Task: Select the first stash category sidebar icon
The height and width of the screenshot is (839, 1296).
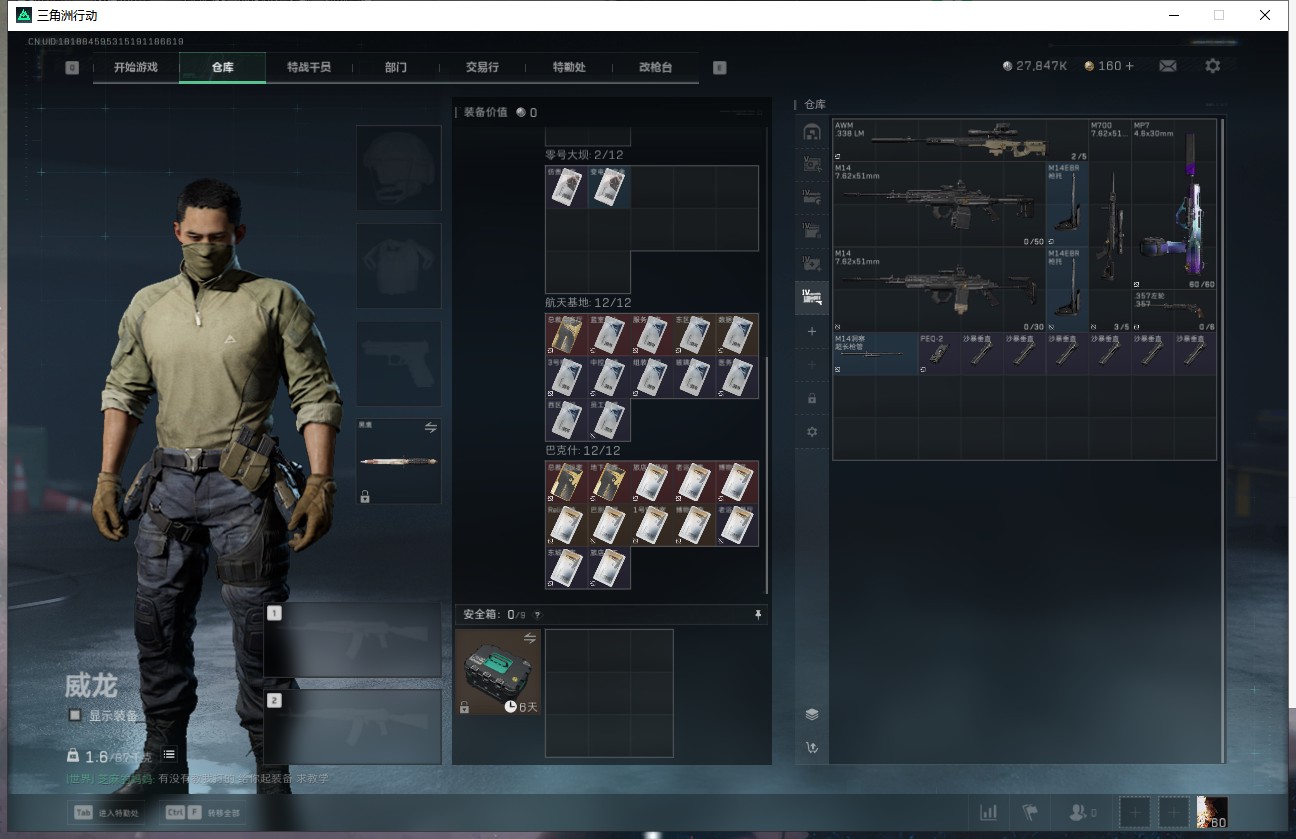Action: (812, 132)
